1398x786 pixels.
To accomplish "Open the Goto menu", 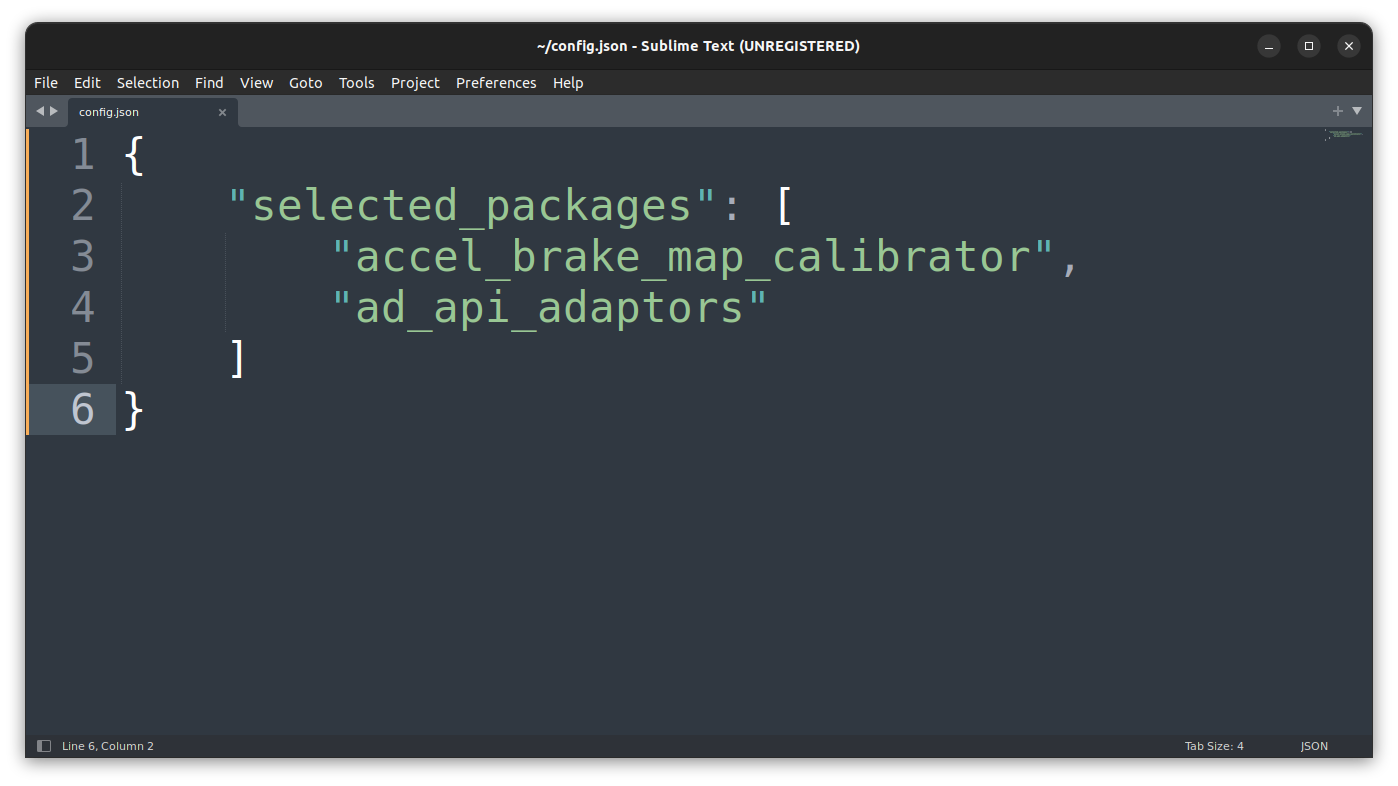I will 305,83.
